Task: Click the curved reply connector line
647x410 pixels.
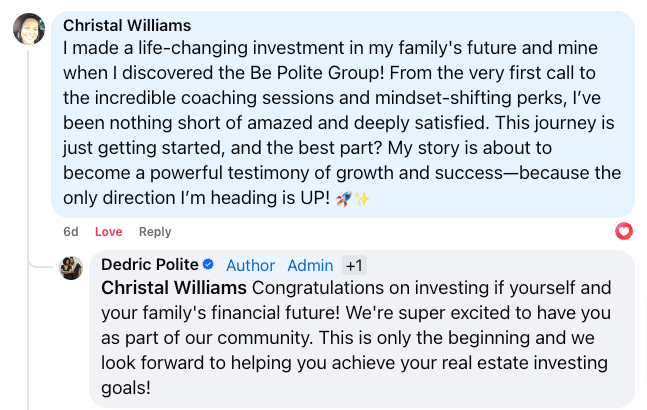Action: click(x=40, y=264)
